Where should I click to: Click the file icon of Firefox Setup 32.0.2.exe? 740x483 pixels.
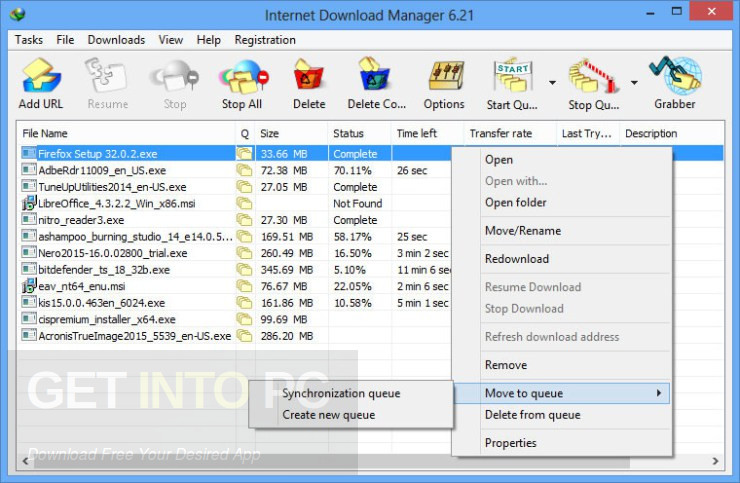tap(29, 153)
